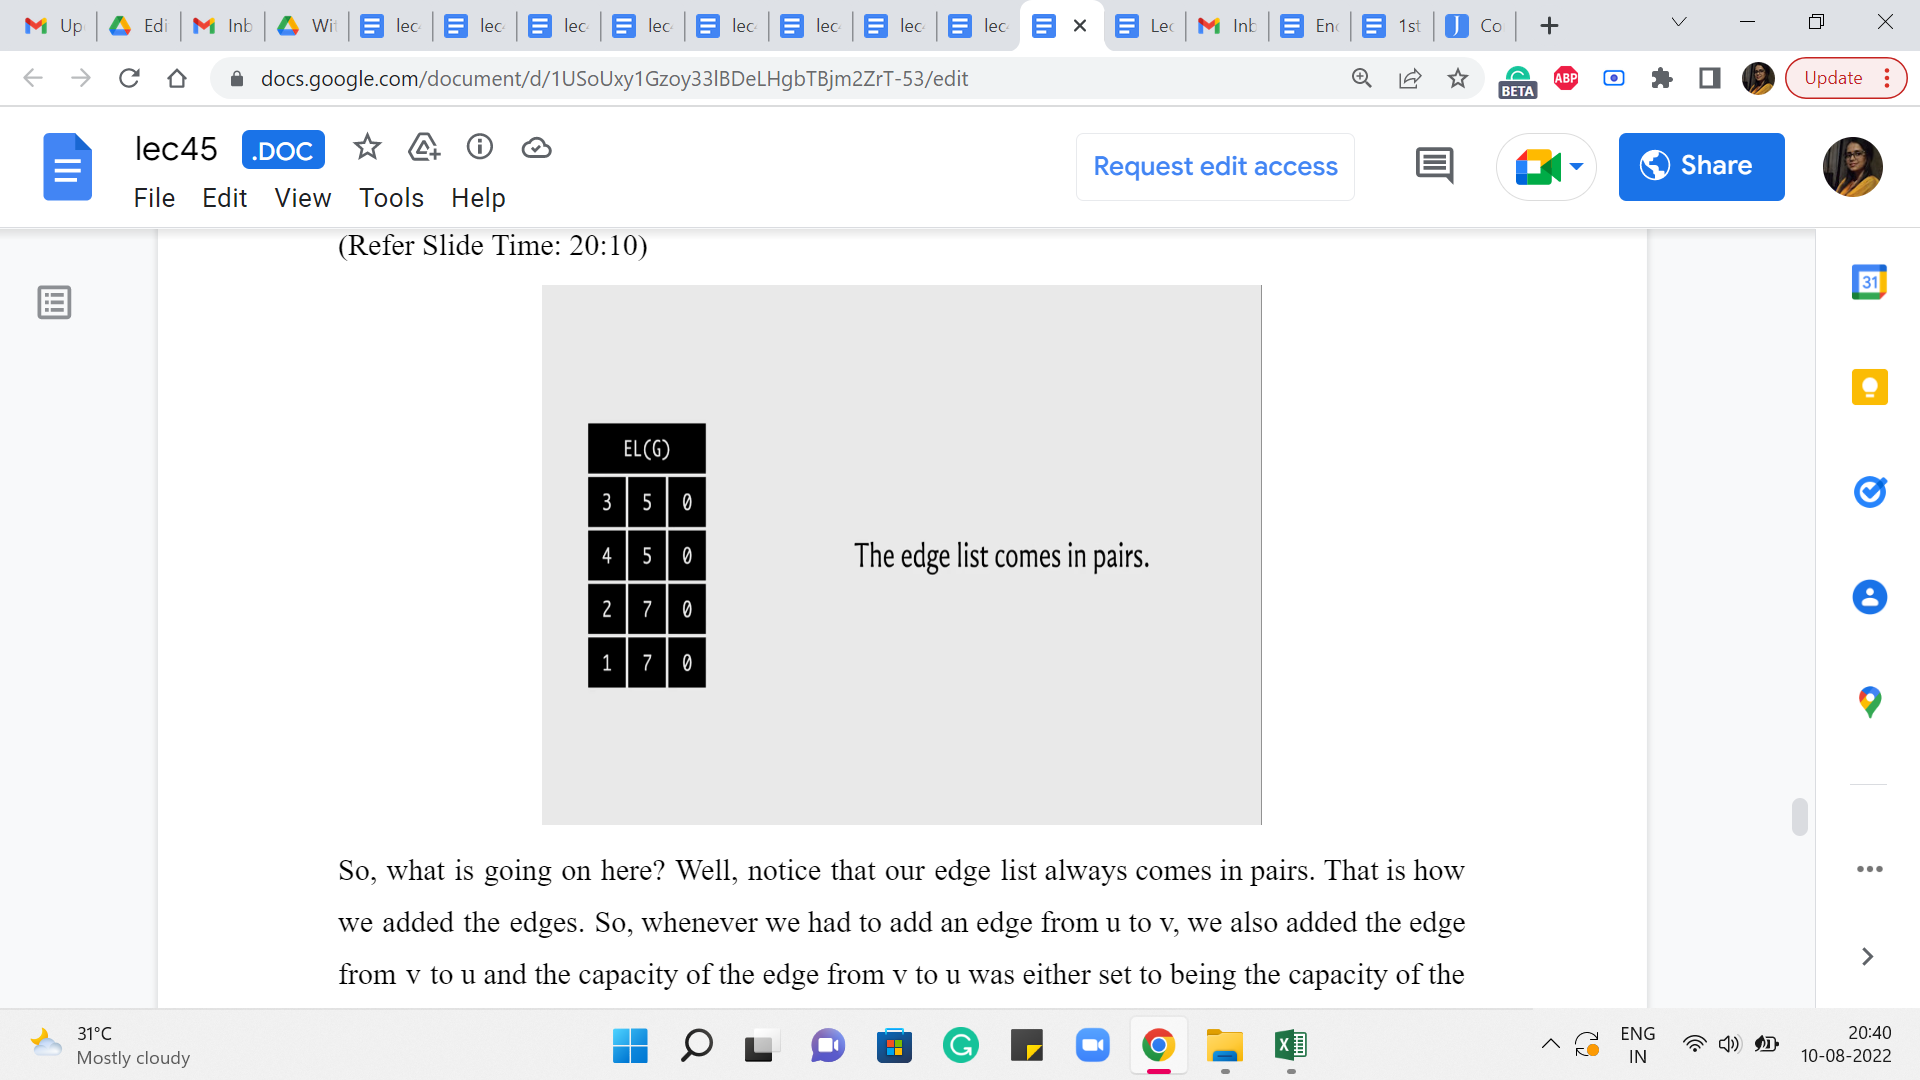
Task: Hide side panel with arrow
Action: click(1867, 957)
